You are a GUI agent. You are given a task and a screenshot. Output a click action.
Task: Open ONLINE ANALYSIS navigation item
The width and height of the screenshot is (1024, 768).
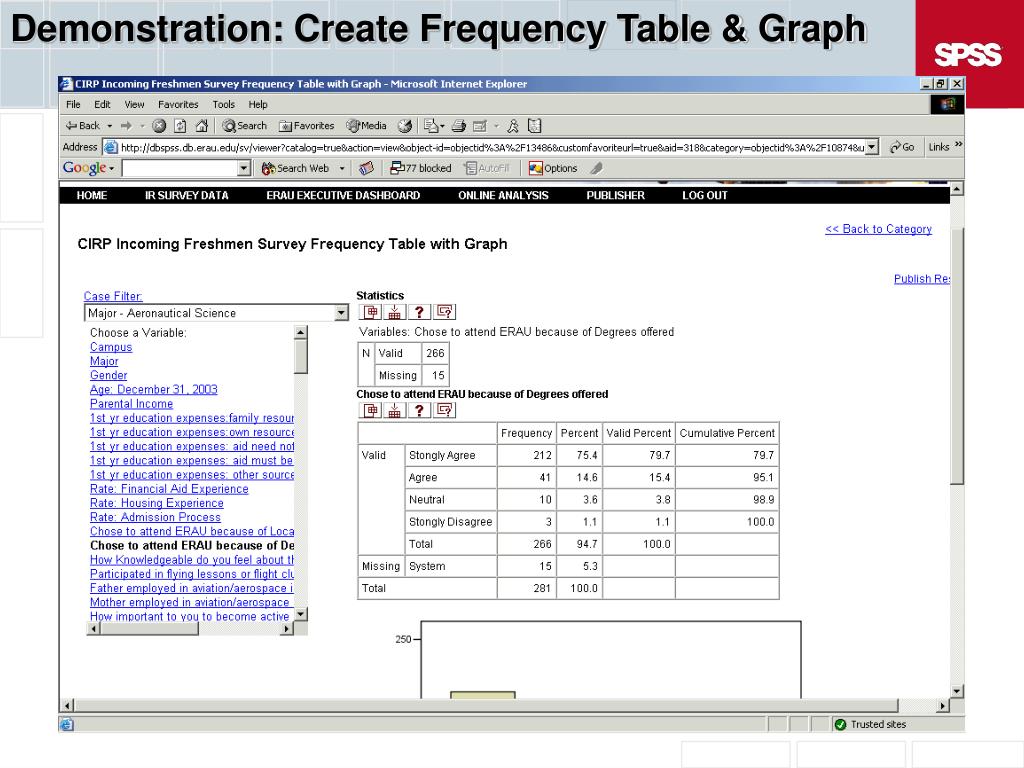click(504, 195)
